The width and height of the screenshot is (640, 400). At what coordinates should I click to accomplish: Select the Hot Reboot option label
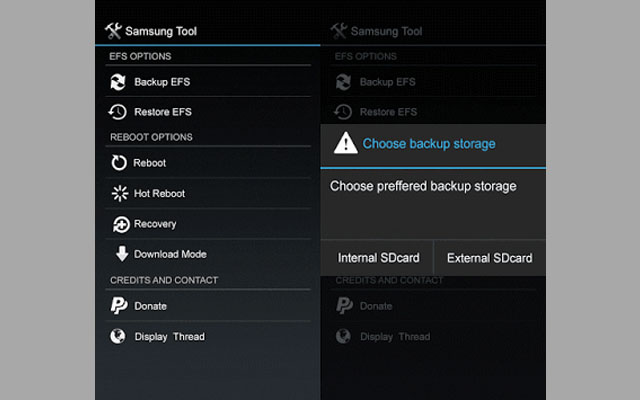coord(160,193)
